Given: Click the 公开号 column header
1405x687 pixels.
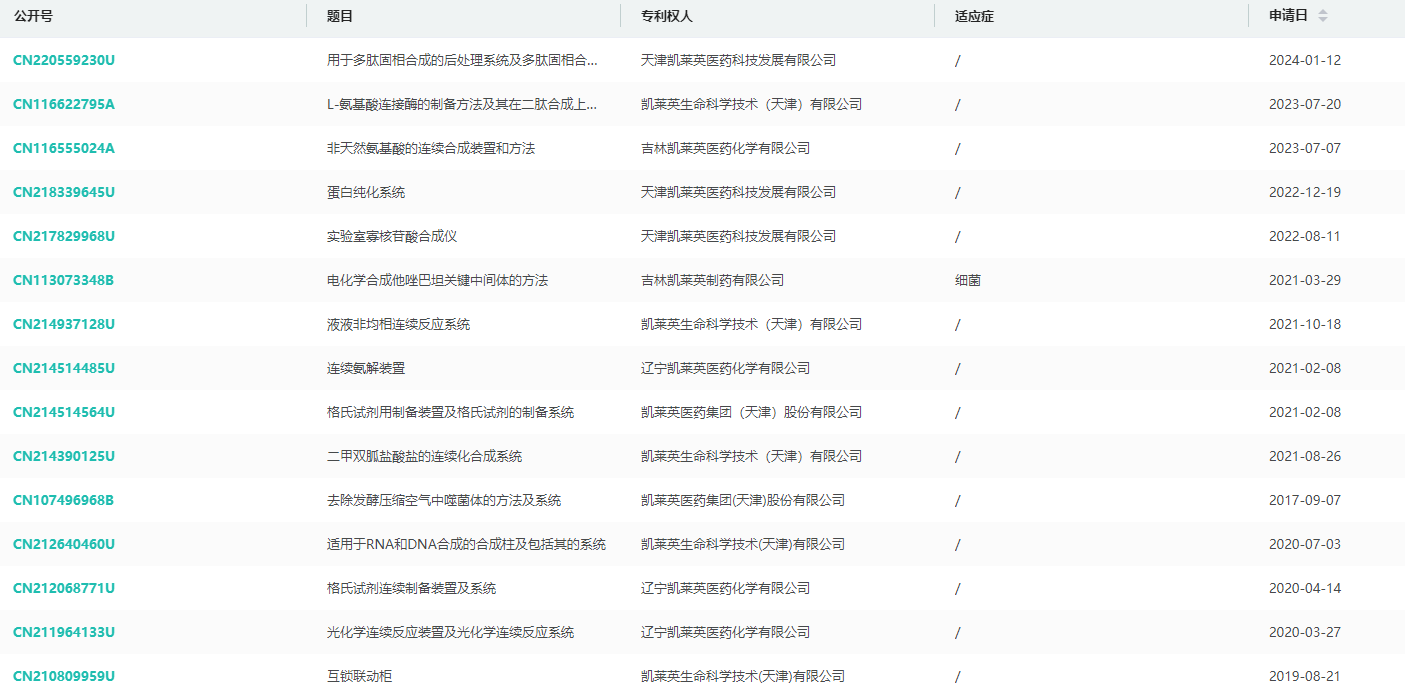Looking at the screenshot, I should (33, 16).
